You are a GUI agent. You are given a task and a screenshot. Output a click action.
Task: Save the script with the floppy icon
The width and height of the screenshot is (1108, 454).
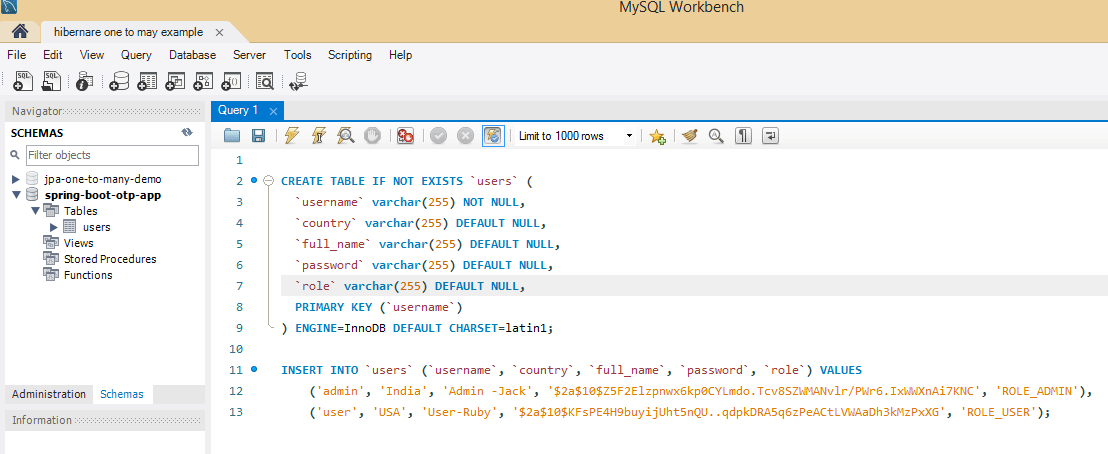(x=258, y=136)
